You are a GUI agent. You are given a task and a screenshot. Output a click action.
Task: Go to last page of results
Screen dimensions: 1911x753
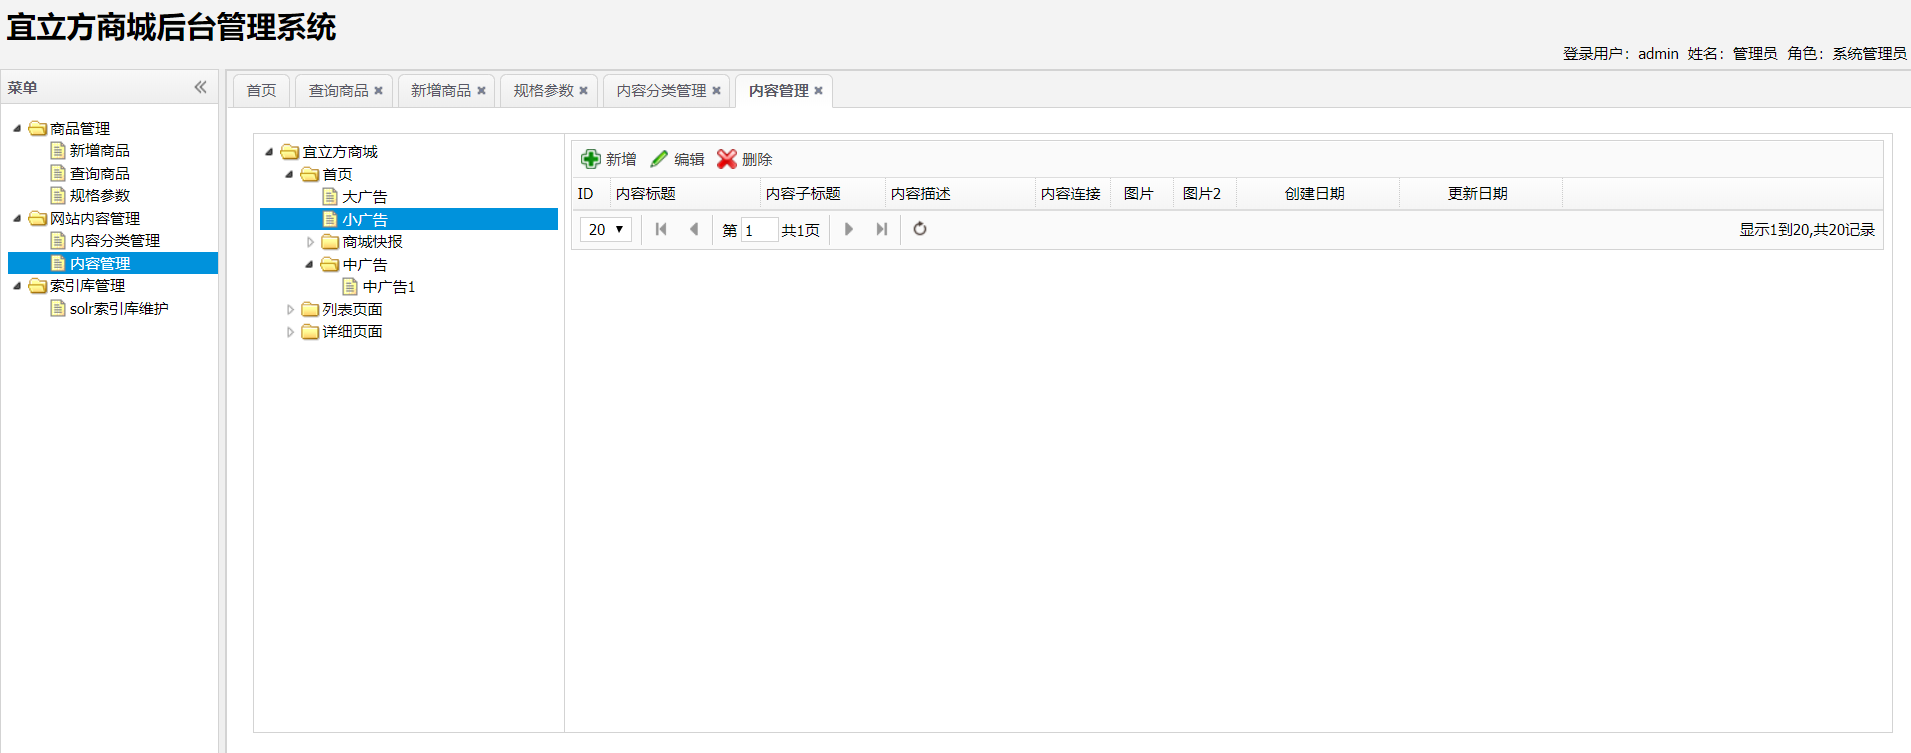[882, 229]
